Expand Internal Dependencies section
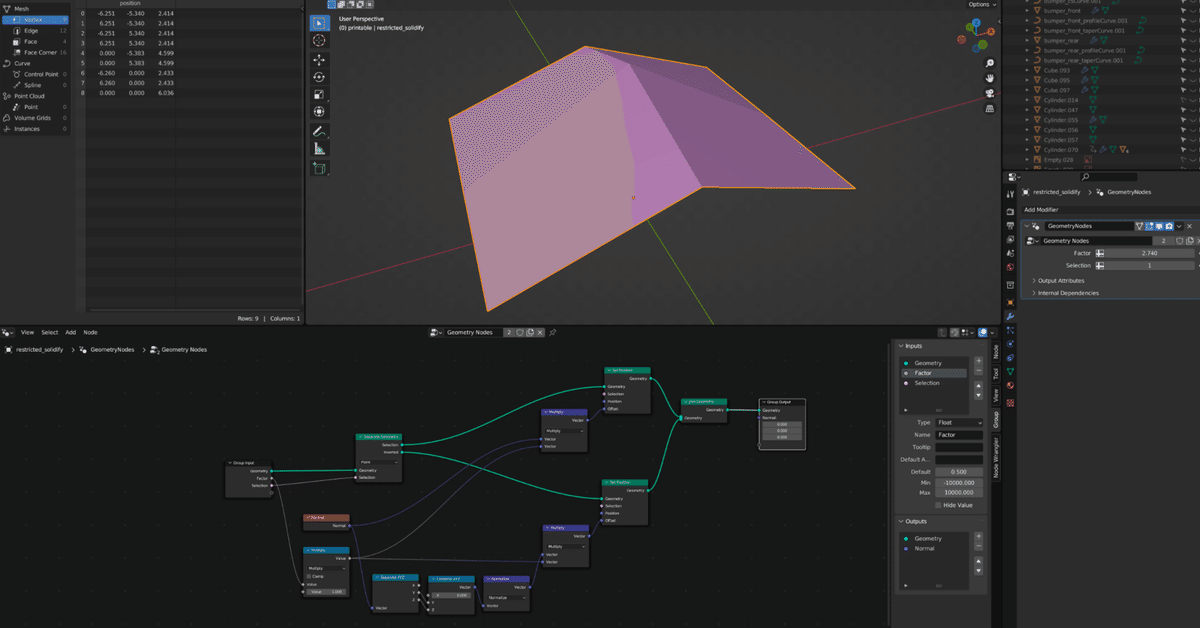 point(1068,293)
